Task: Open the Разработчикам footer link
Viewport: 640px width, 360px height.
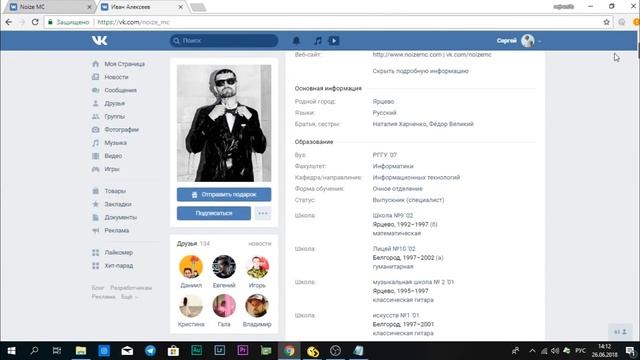Action: (x=131, y=288)
